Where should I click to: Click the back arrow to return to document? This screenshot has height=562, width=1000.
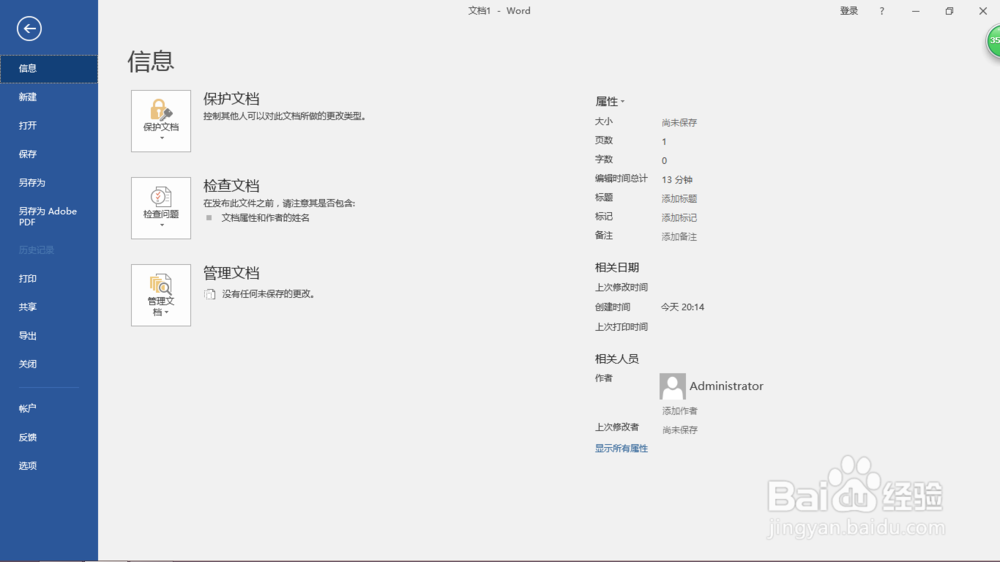click(29, 29)
